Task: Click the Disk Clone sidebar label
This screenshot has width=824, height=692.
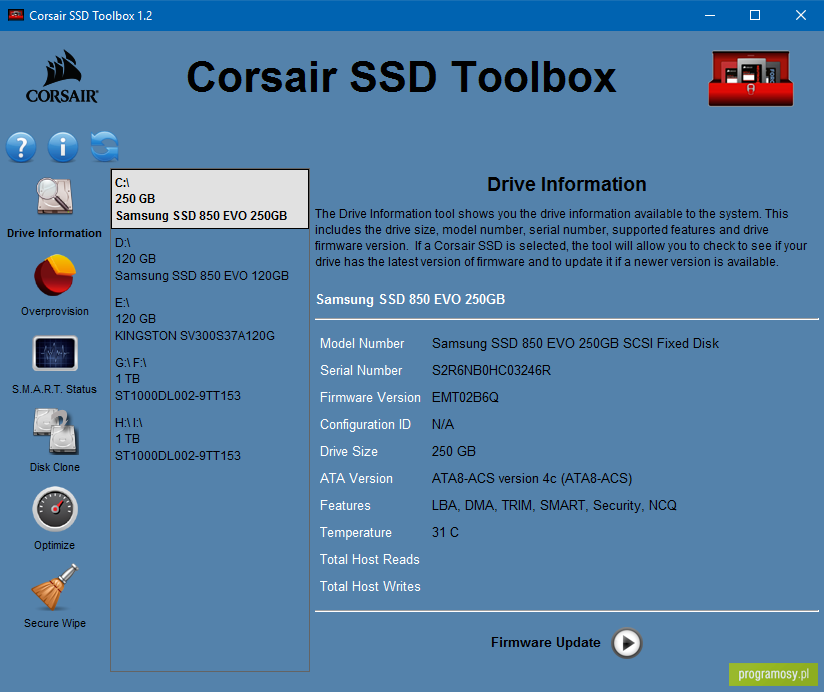Action: pos(55,467)
